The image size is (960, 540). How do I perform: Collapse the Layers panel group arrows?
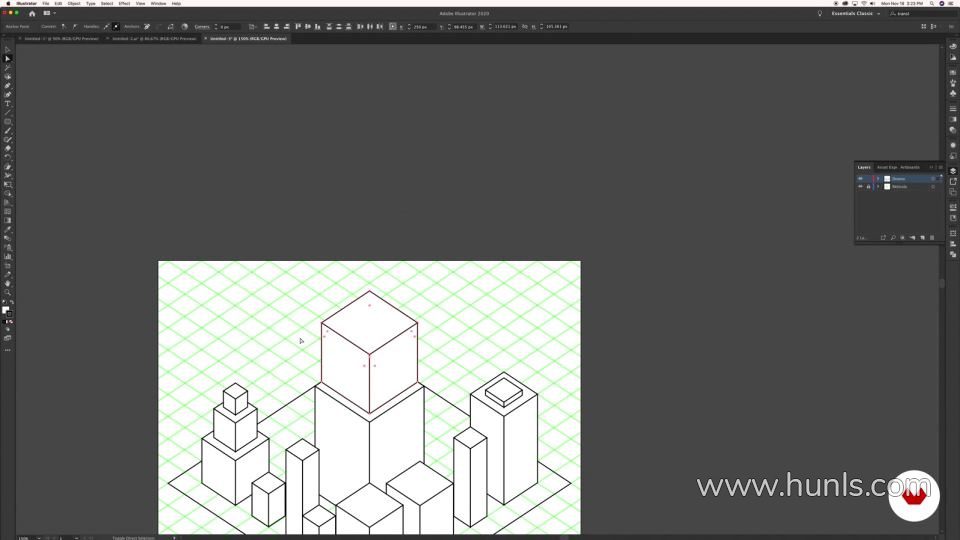pyautogui.click(x=931, y=167)
